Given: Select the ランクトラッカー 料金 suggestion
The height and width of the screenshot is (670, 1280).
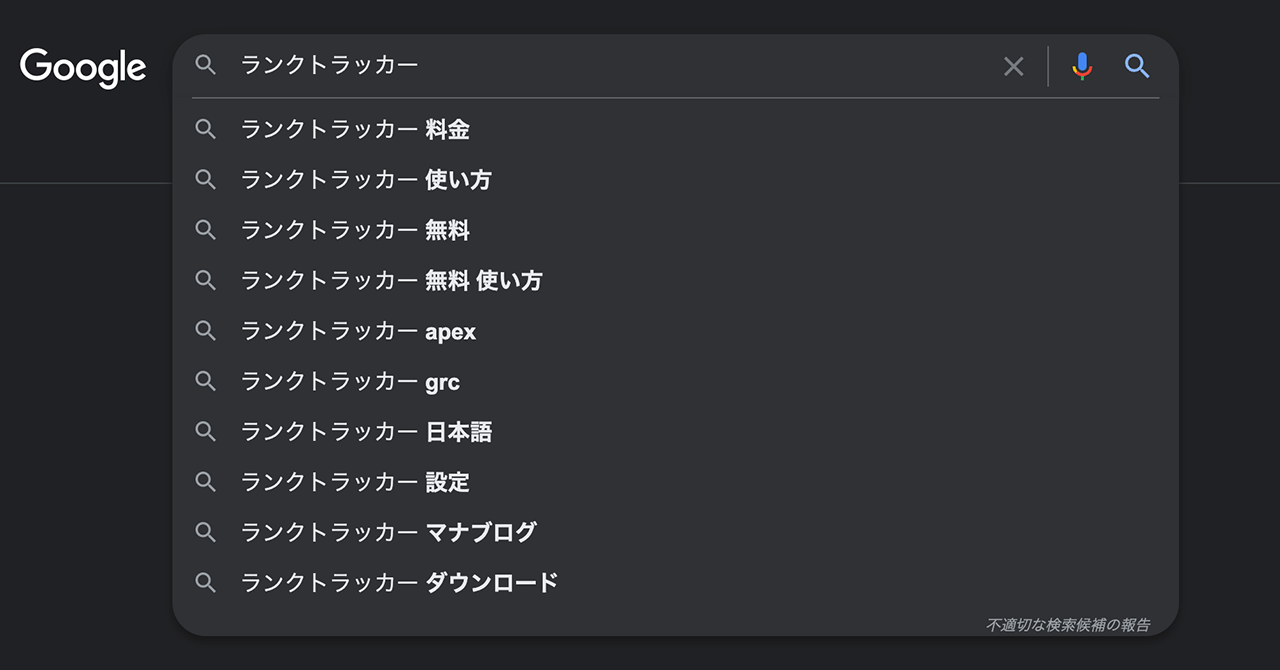Looking at the screenshot, I should coord(355,130).
